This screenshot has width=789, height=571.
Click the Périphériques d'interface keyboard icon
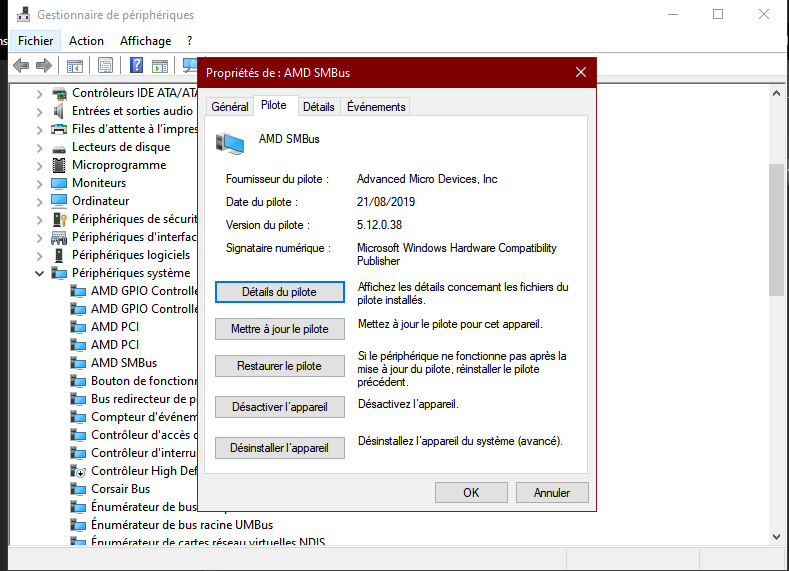(x=59, y=237)
